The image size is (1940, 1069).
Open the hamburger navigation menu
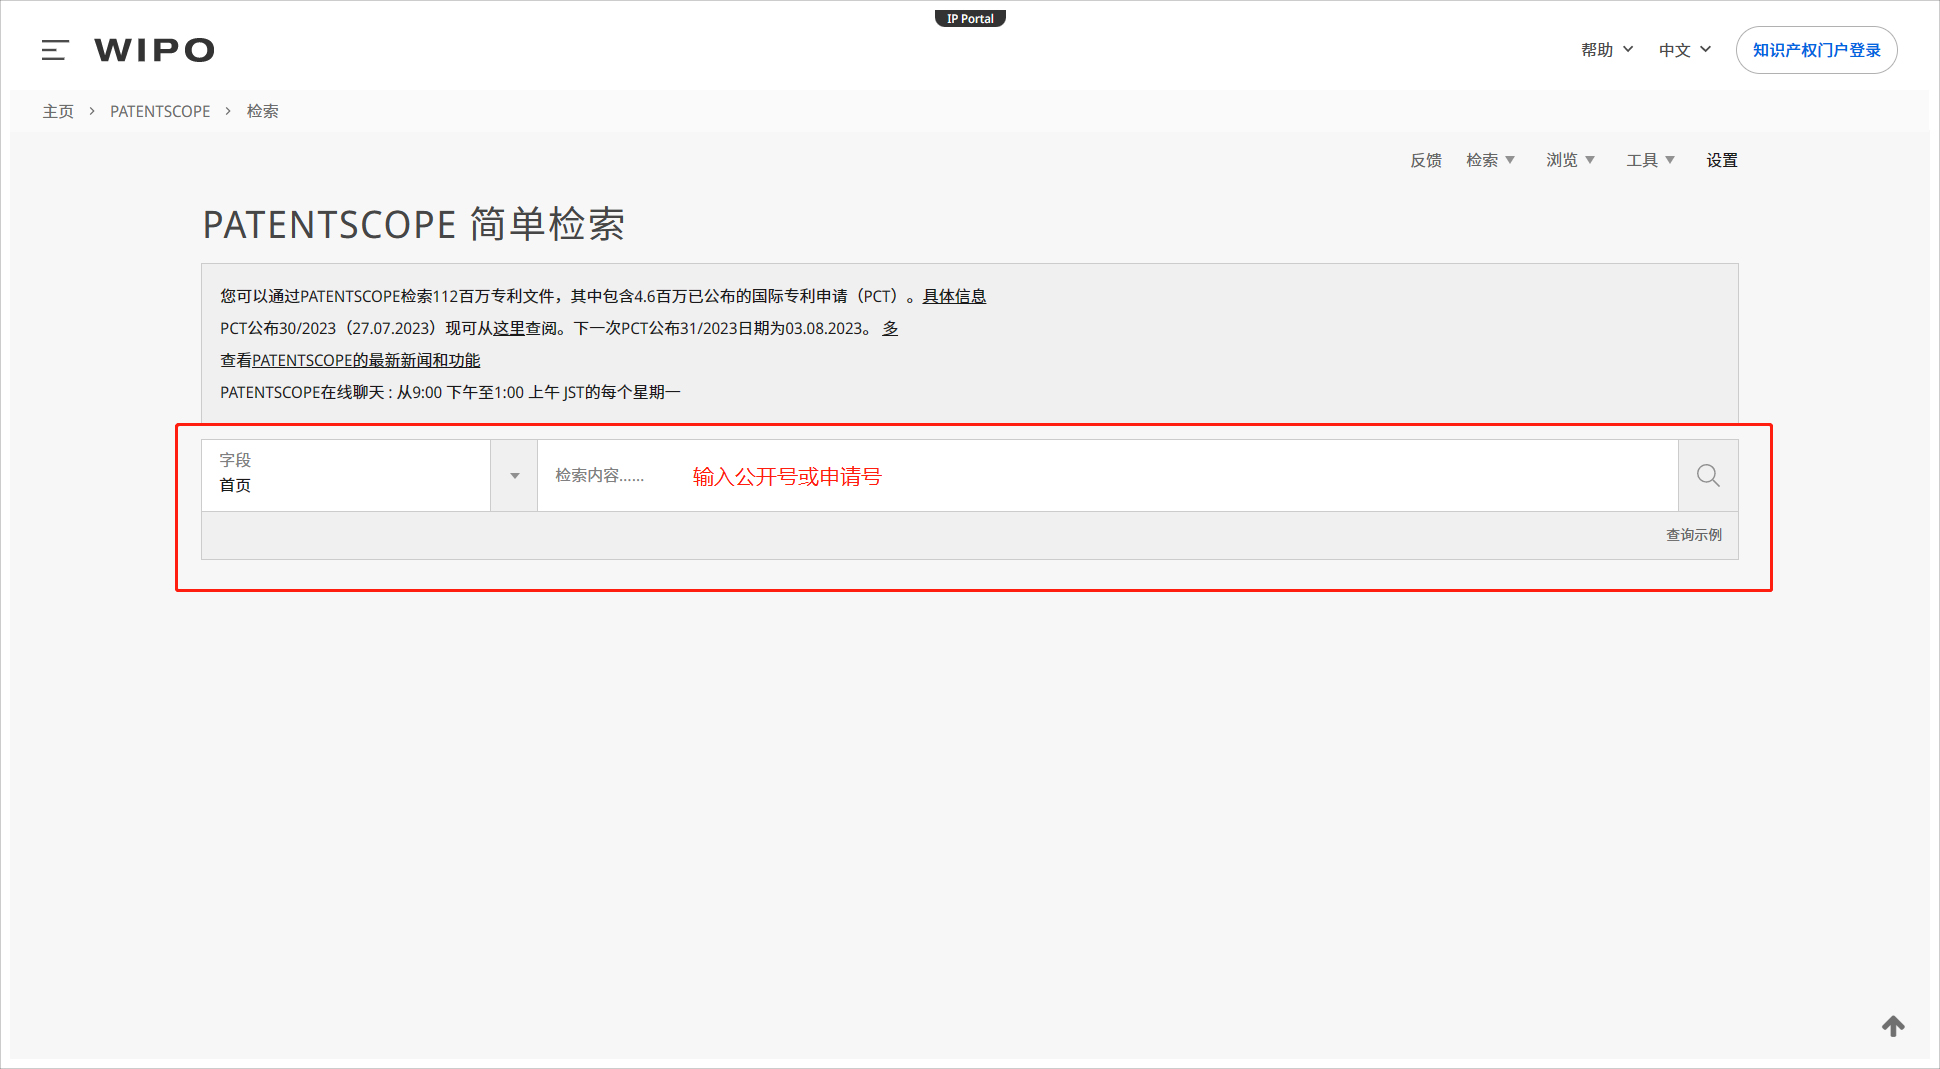coord(55,50)
